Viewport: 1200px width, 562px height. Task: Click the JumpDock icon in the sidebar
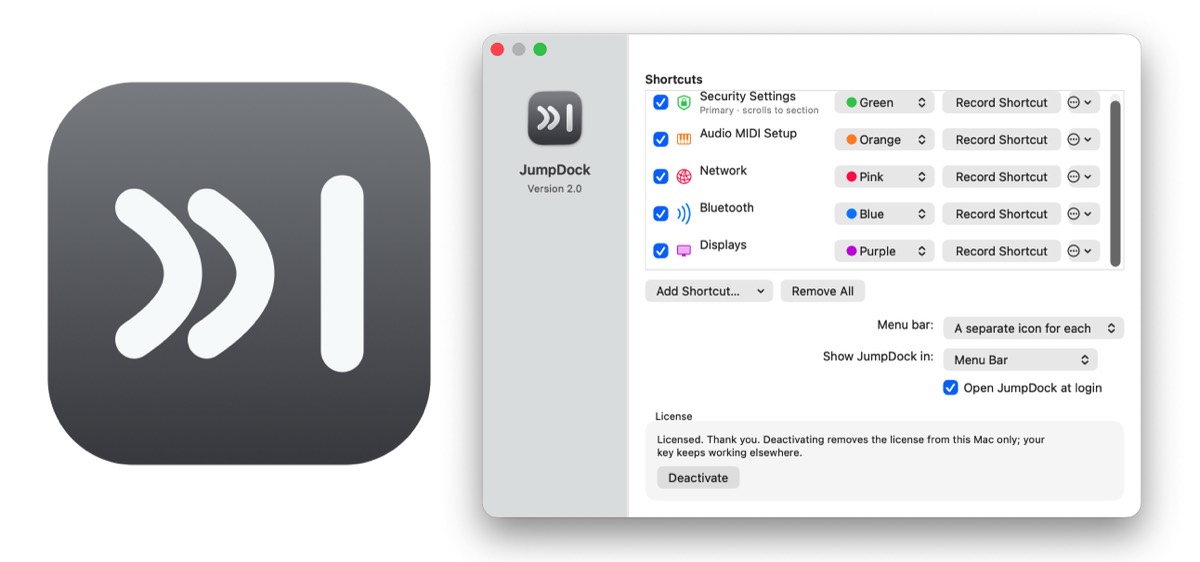(x=555, y=118)
